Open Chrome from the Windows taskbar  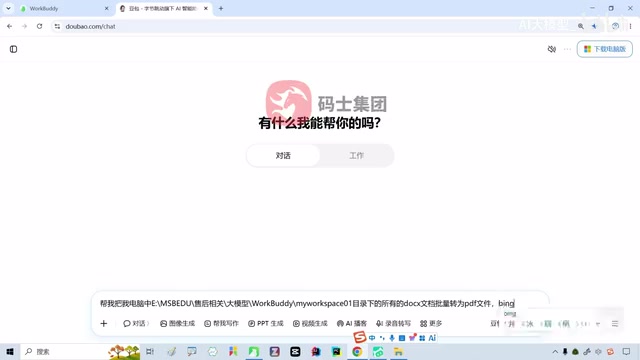point(357,351)
